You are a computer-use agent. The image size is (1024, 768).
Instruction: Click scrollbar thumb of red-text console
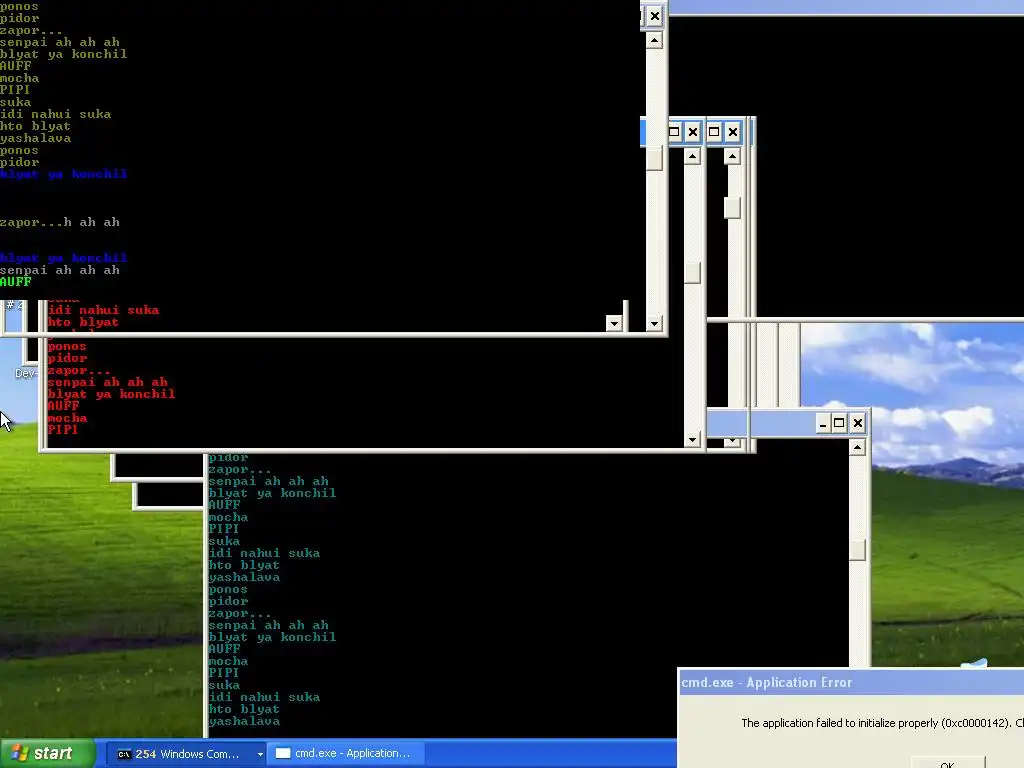(x=693, y=273)
